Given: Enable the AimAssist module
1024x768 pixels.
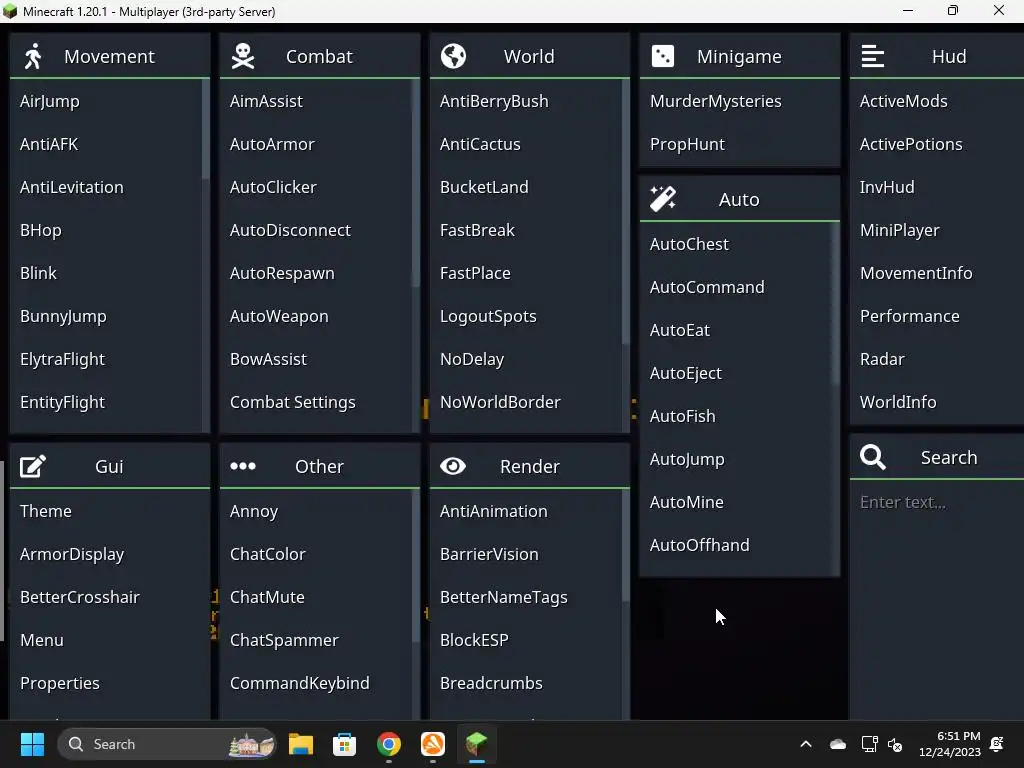Looking at the screenshot, I should tap(316, 101).
